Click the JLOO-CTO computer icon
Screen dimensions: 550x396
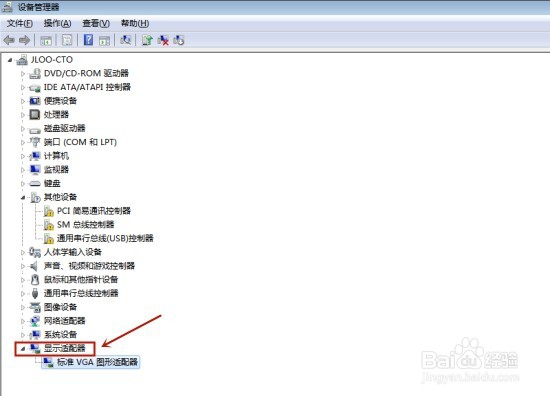[22, 60]
